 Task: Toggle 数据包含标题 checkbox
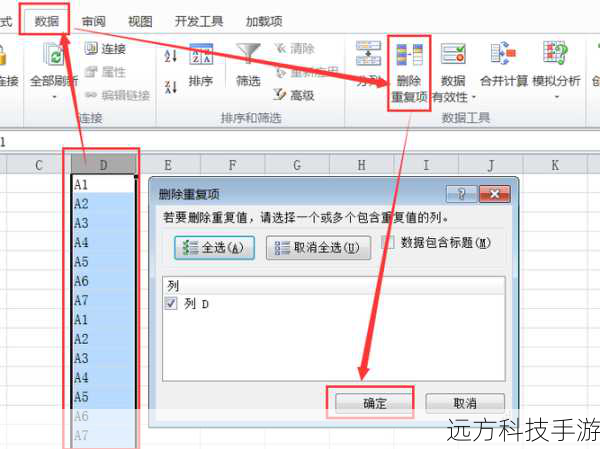[388, 243]
